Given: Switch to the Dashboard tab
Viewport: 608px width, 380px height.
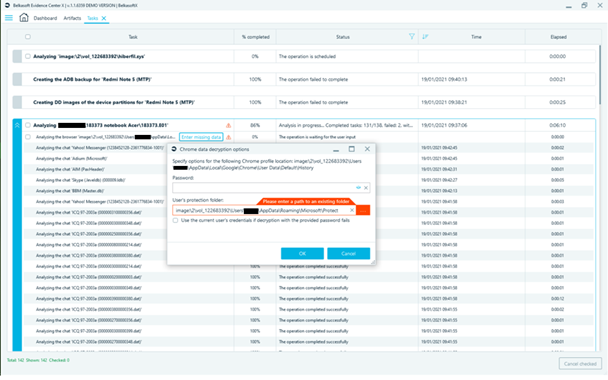Looking at the screenshot, I should [45, 18].
